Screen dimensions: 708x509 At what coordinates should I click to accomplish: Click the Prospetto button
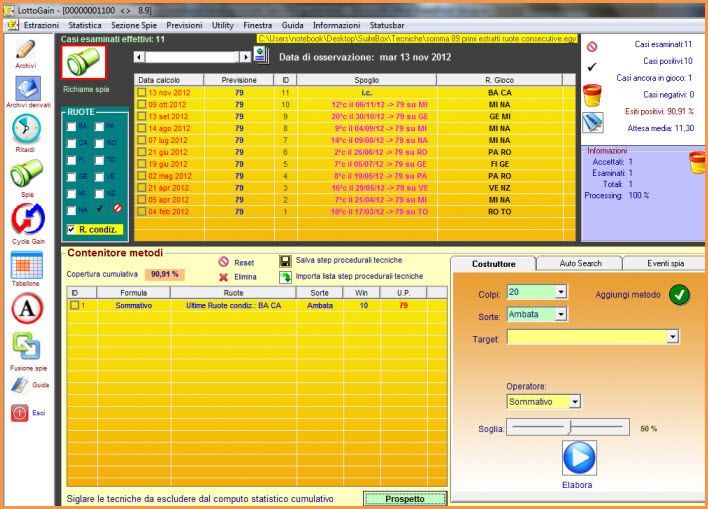403,498
